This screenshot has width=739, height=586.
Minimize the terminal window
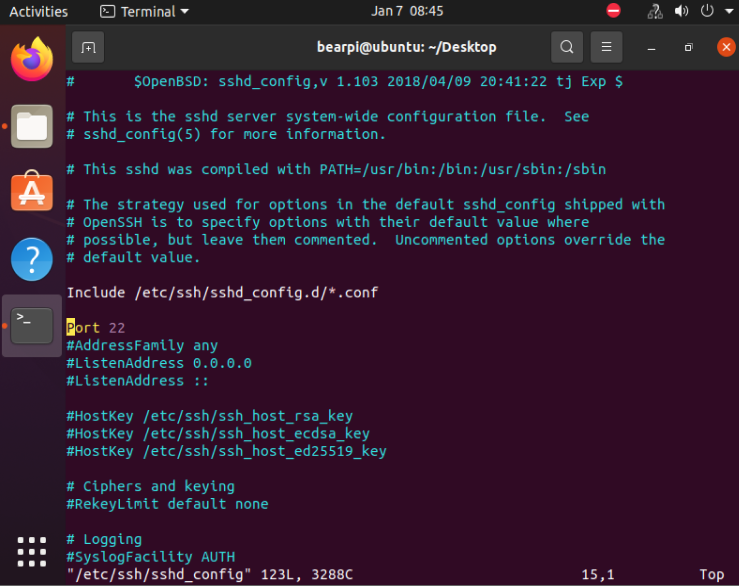coord(652,47)
